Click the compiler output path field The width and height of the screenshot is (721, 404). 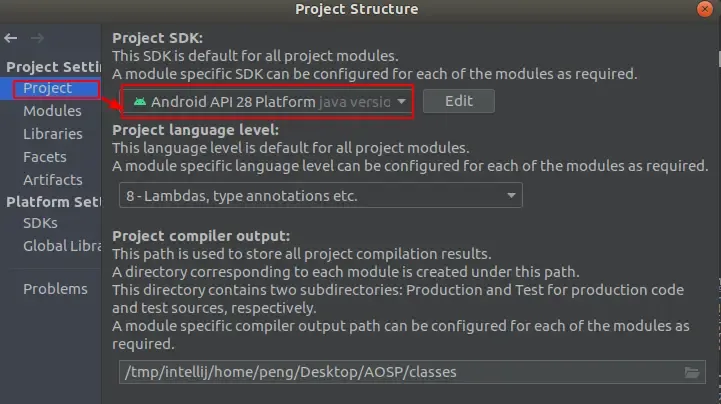click(400, 372)
